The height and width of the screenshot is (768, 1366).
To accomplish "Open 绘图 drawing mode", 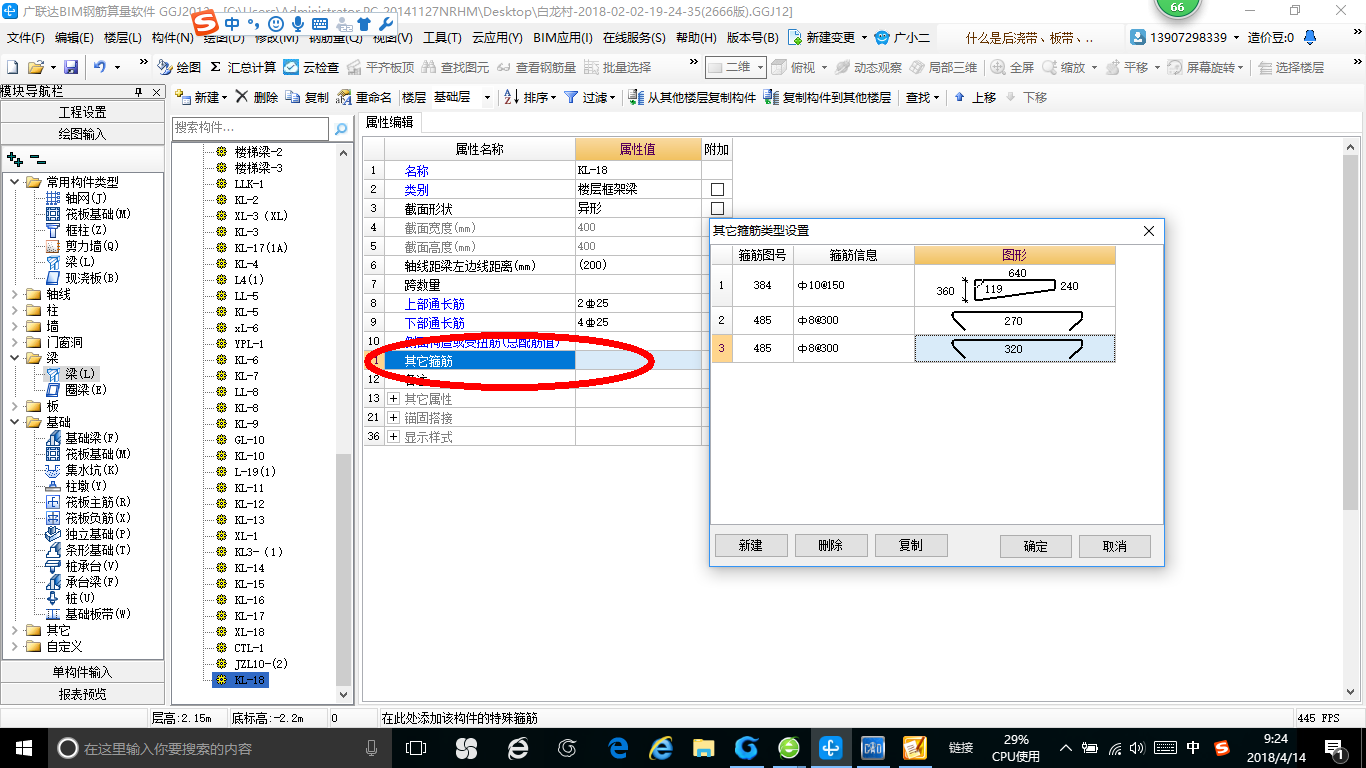I will coord(180,67).
